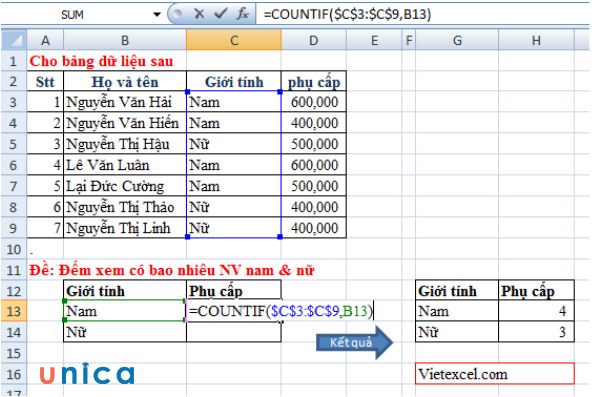The height and width of the screenshot is (397, 600).
Task: Click result value 4 for Nam
Action: tap(536, 311)
